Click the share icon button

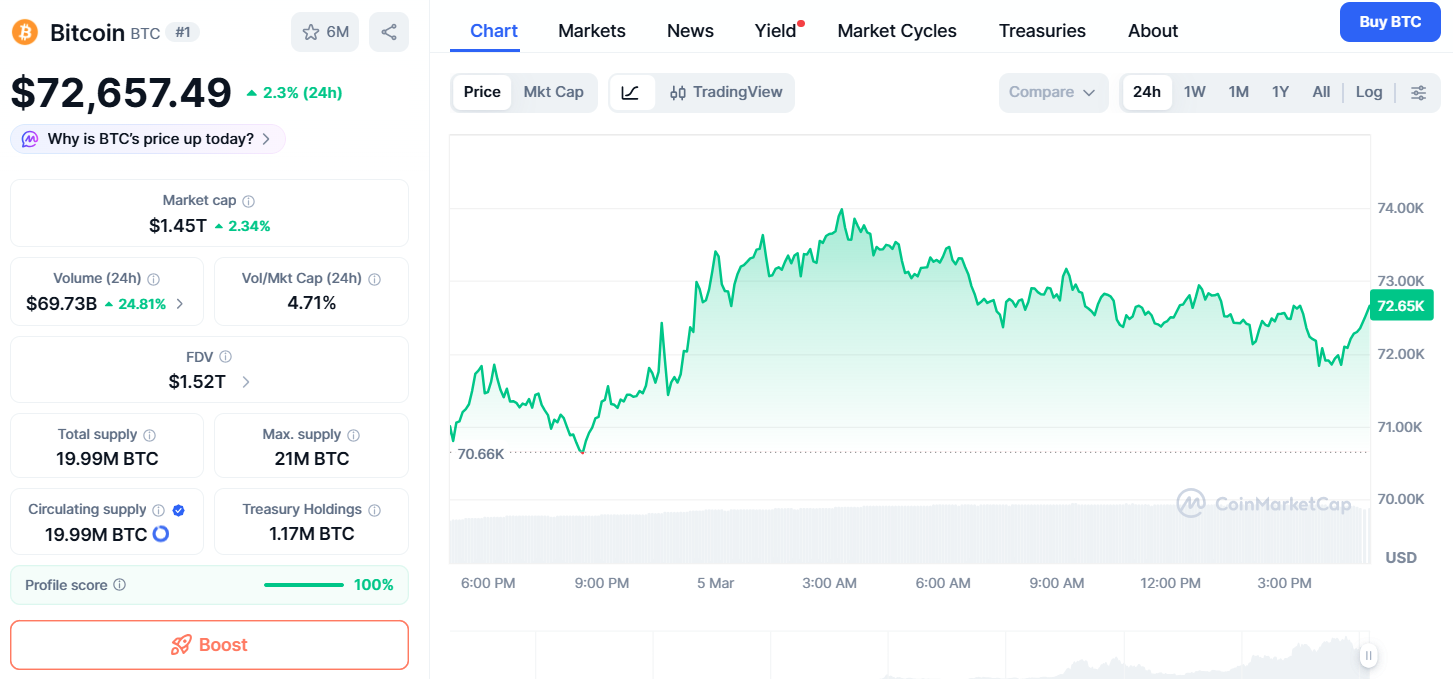[x=388, y=32]
